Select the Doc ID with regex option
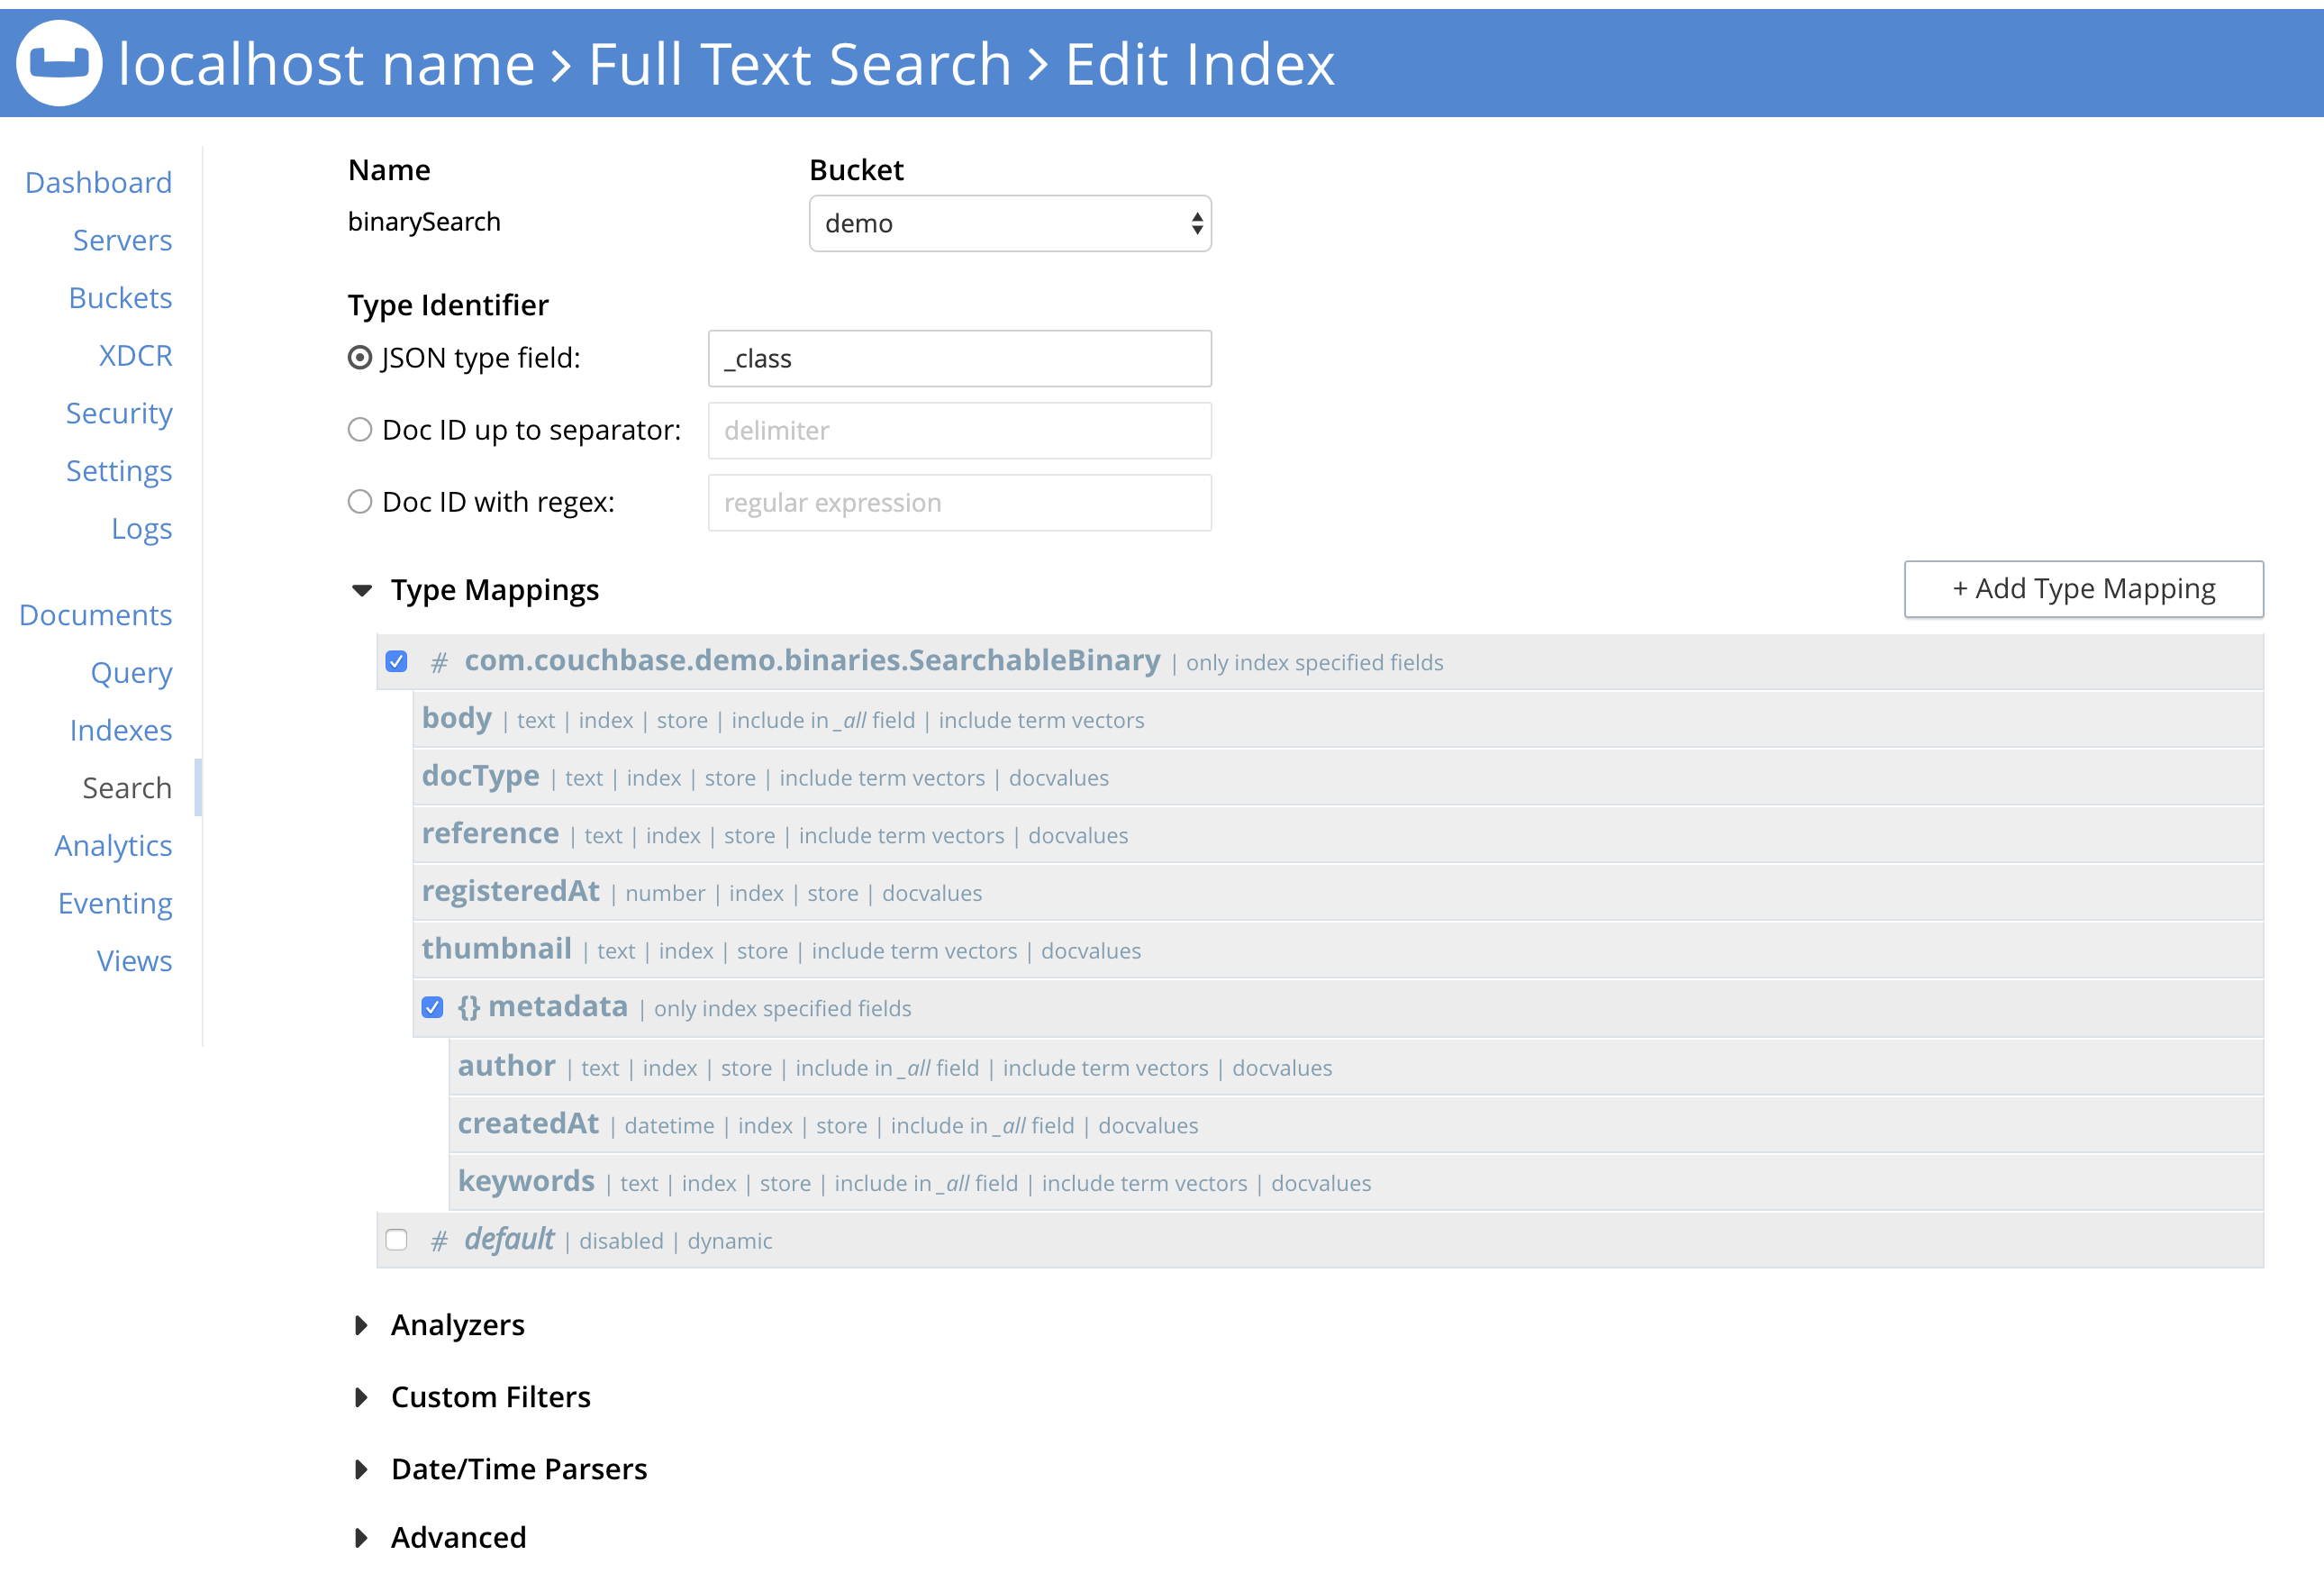Viewport: 2324px width, 1573px height. click(360, 502)
